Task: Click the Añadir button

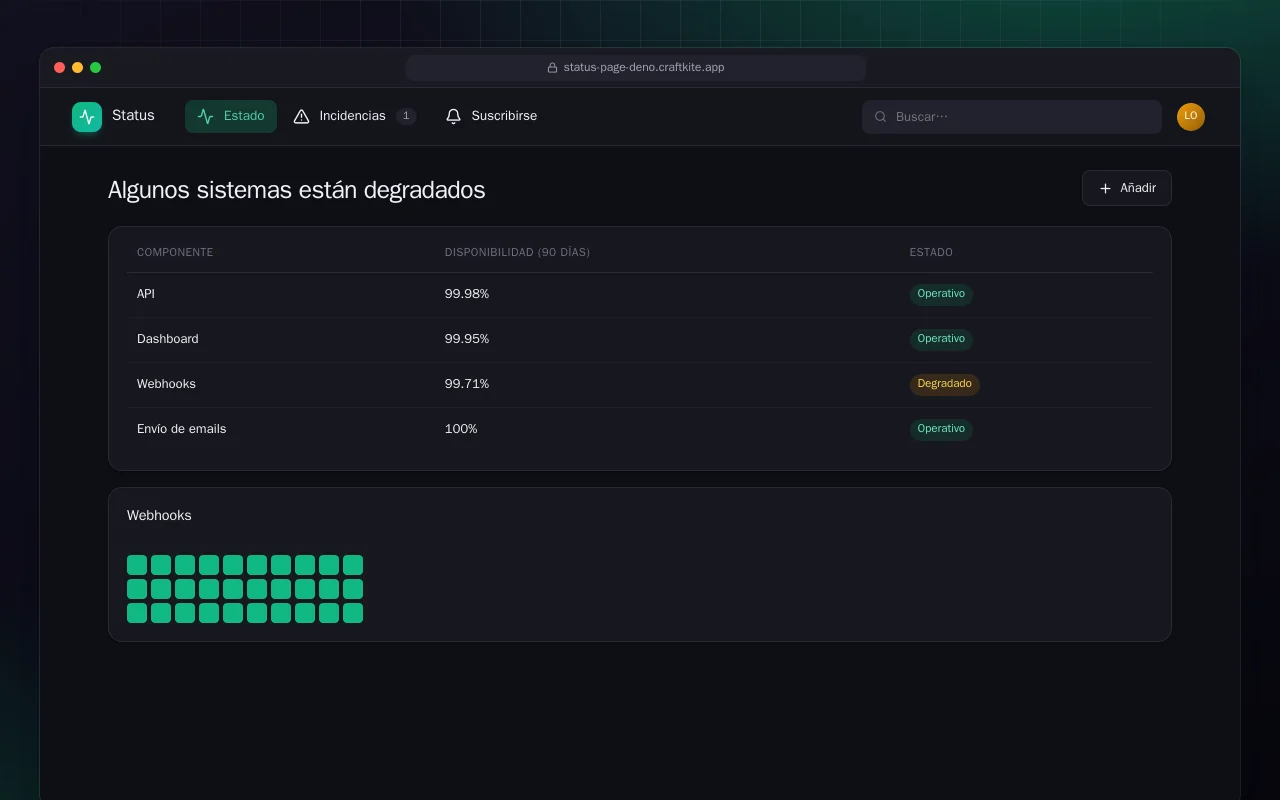Action: click(1127, 188)
